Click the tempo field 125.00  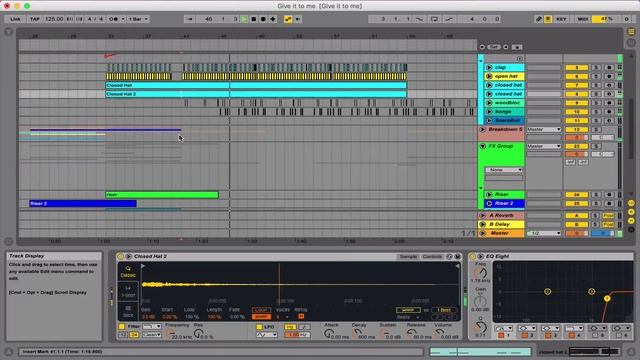point(54,19)
